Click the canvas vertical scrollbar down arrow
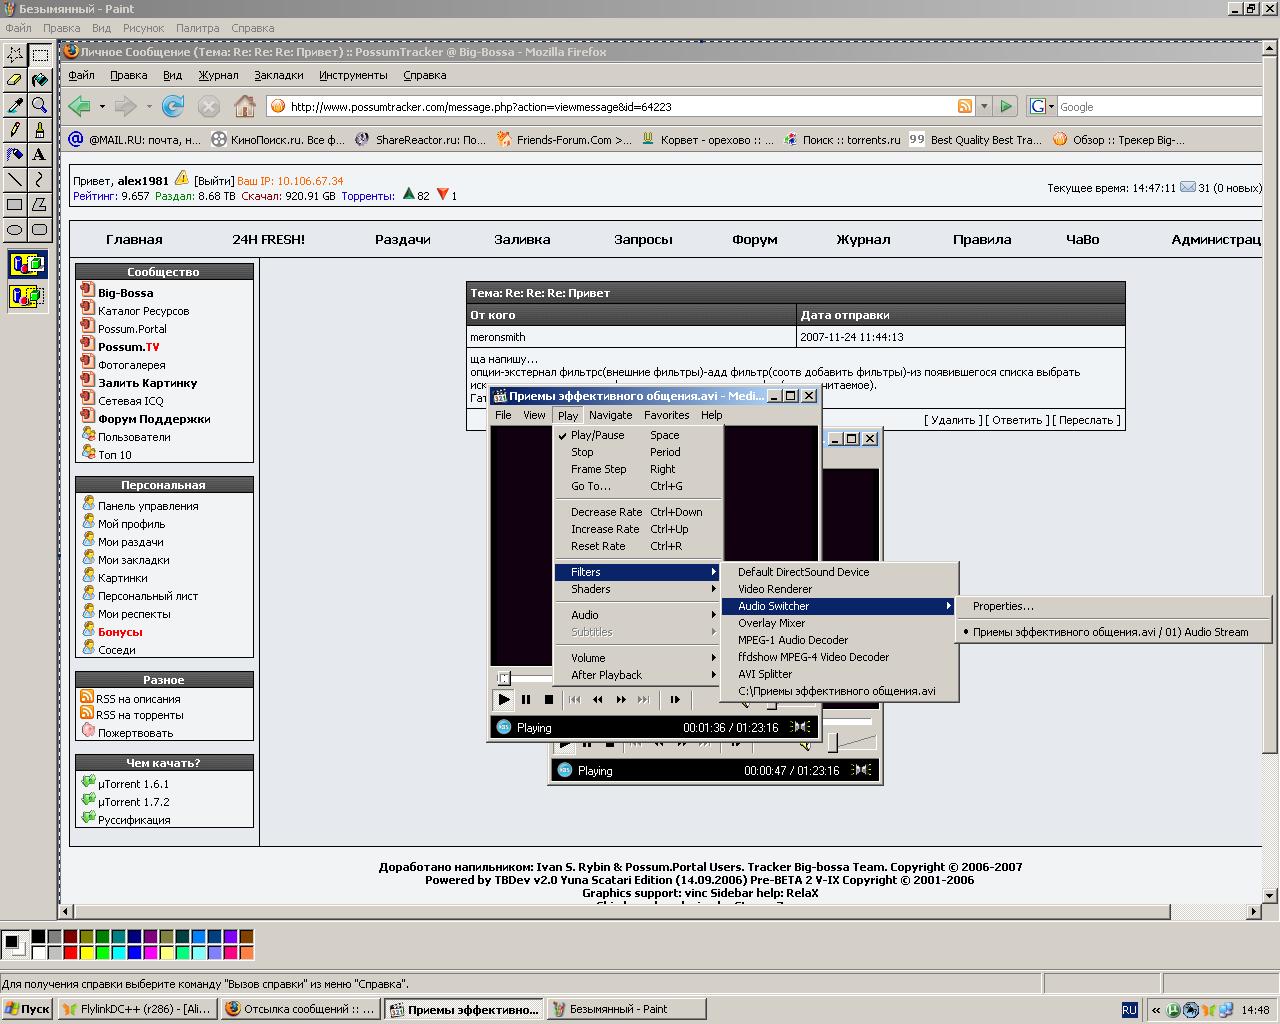This screenshot has height=1024, width=1280. pyautogui.click(x=1271, y=895)
